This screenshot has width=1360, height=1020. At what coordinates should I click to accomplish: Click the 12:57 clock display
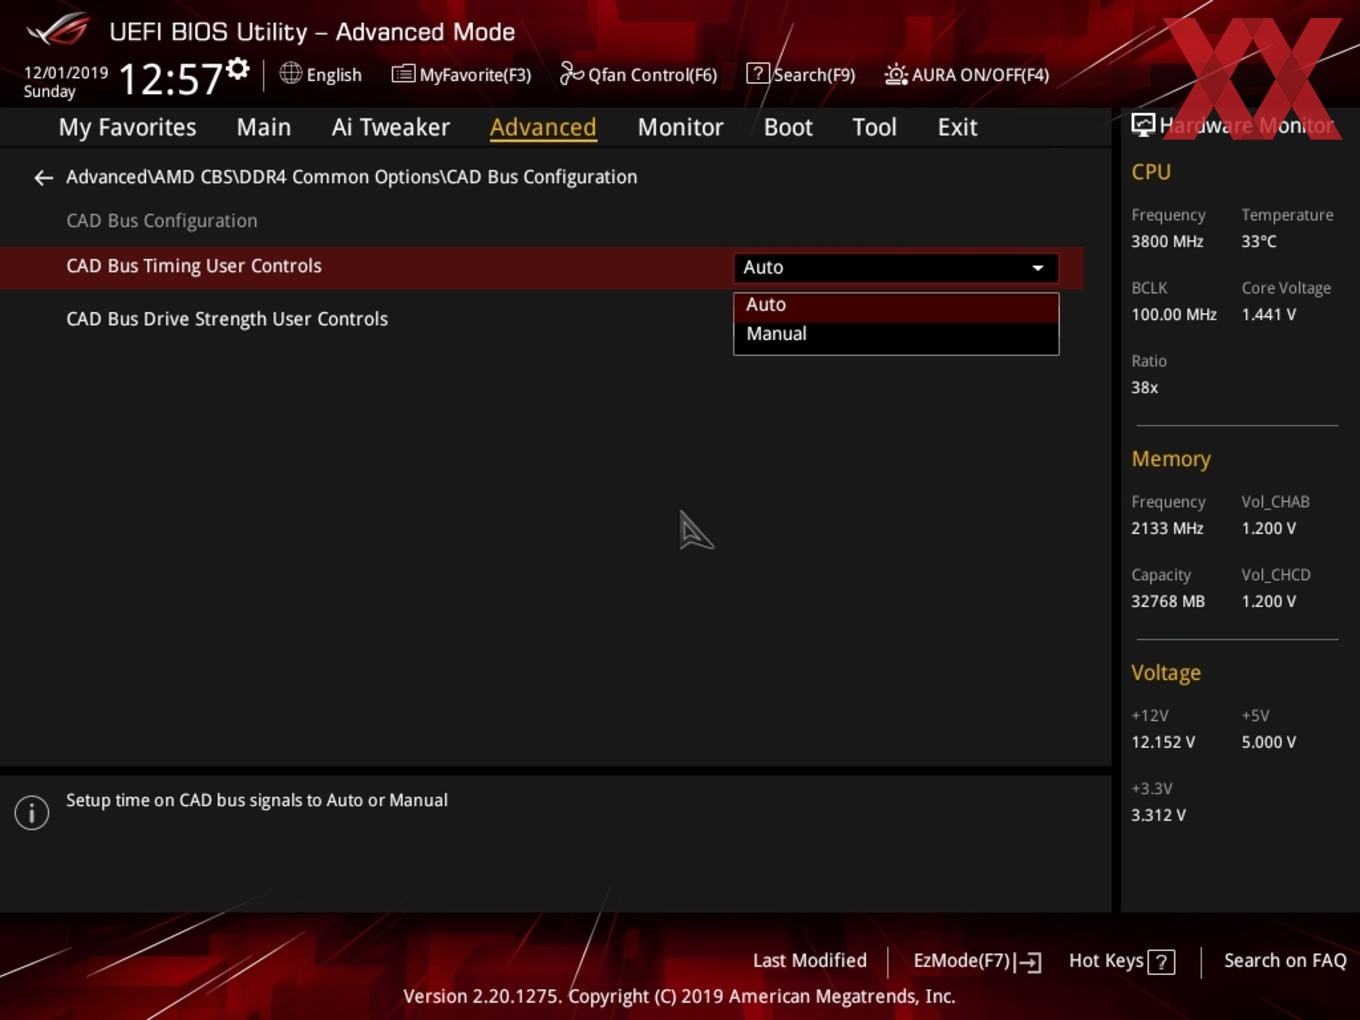pos(170,78)
